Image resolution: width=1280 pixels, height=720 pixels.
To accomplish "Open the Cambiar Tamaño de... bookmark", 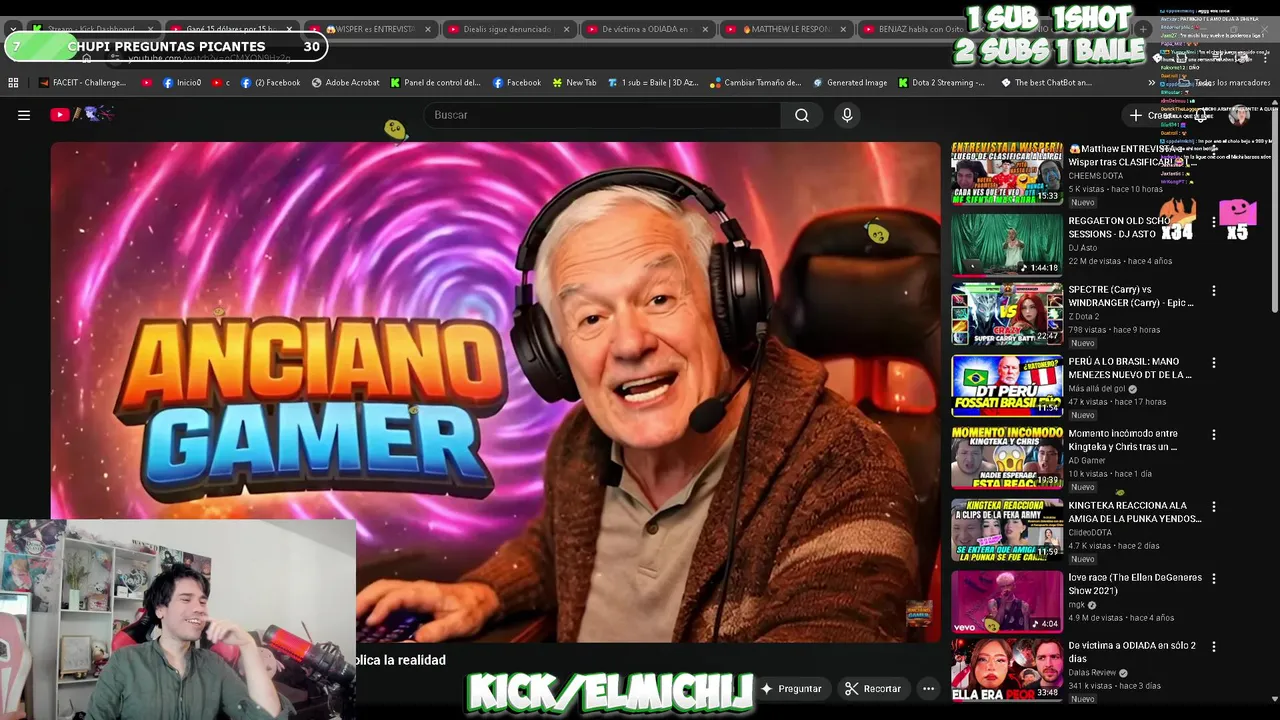I will point(756,83).
